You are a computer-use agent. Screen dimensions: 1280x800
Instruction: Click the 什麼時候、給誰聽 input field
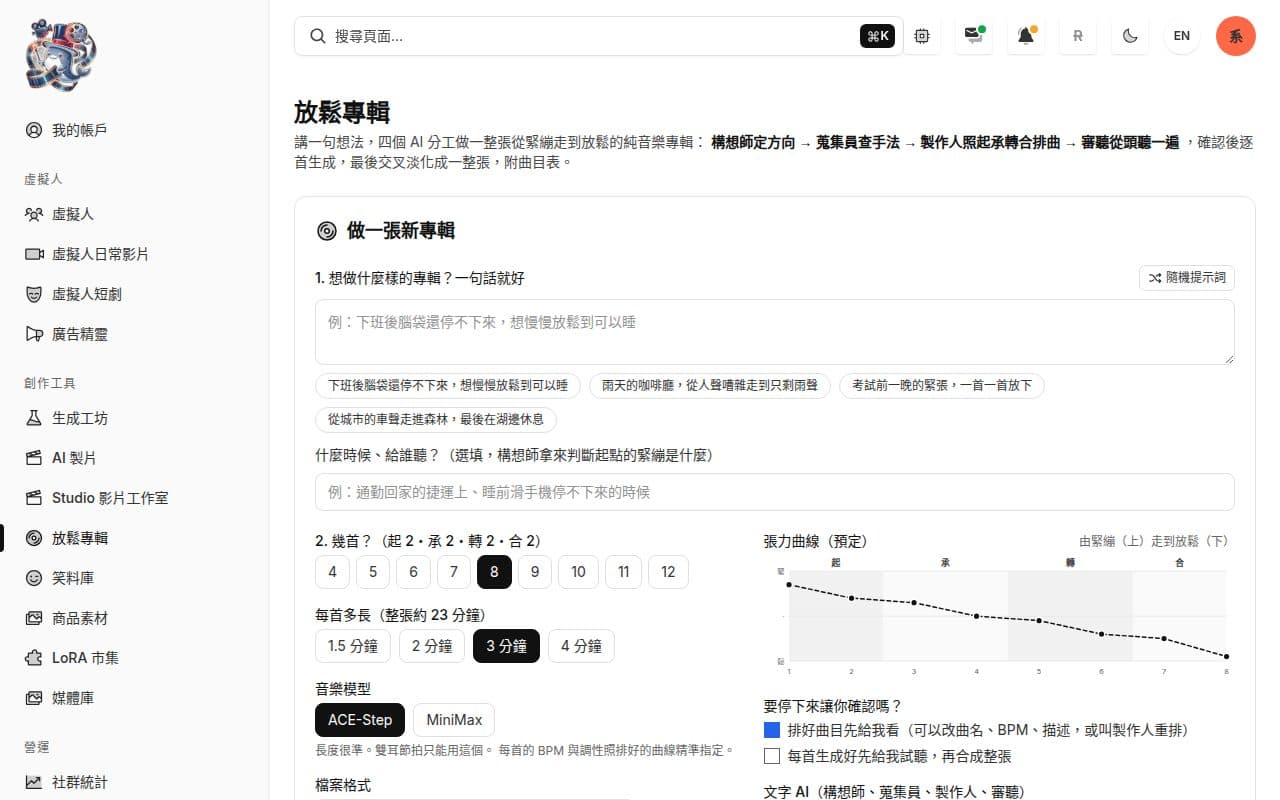[x=775, y=492]
